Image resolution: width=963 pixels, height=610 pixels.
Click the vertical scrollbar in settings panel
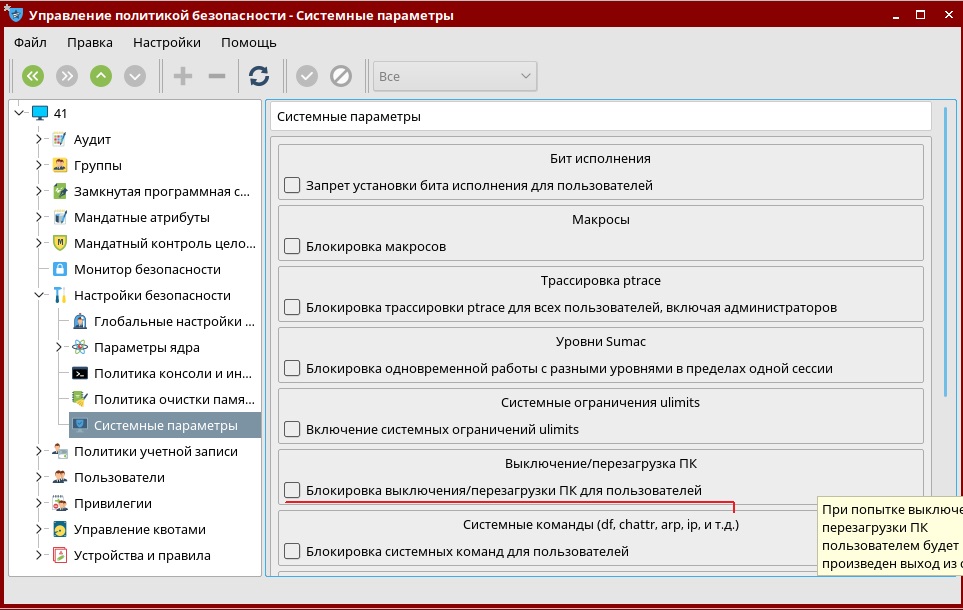pyautogui.click(x=946, y=250)
